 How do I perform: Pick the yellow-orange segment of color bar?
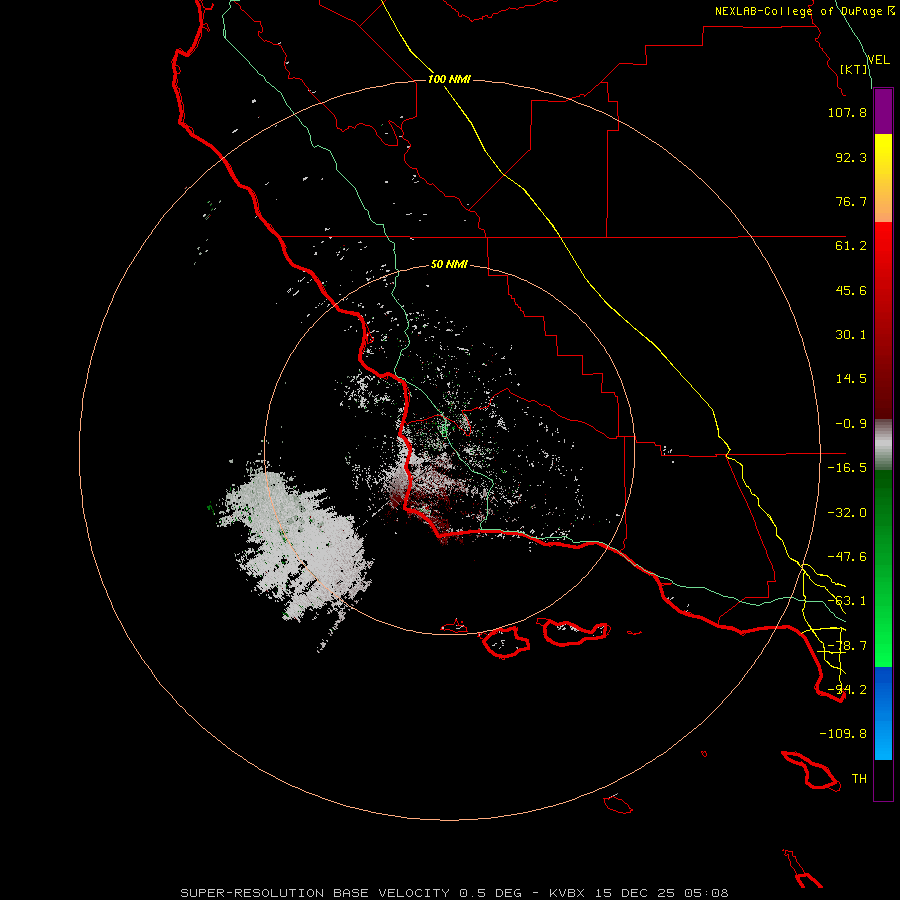(883, 178)
